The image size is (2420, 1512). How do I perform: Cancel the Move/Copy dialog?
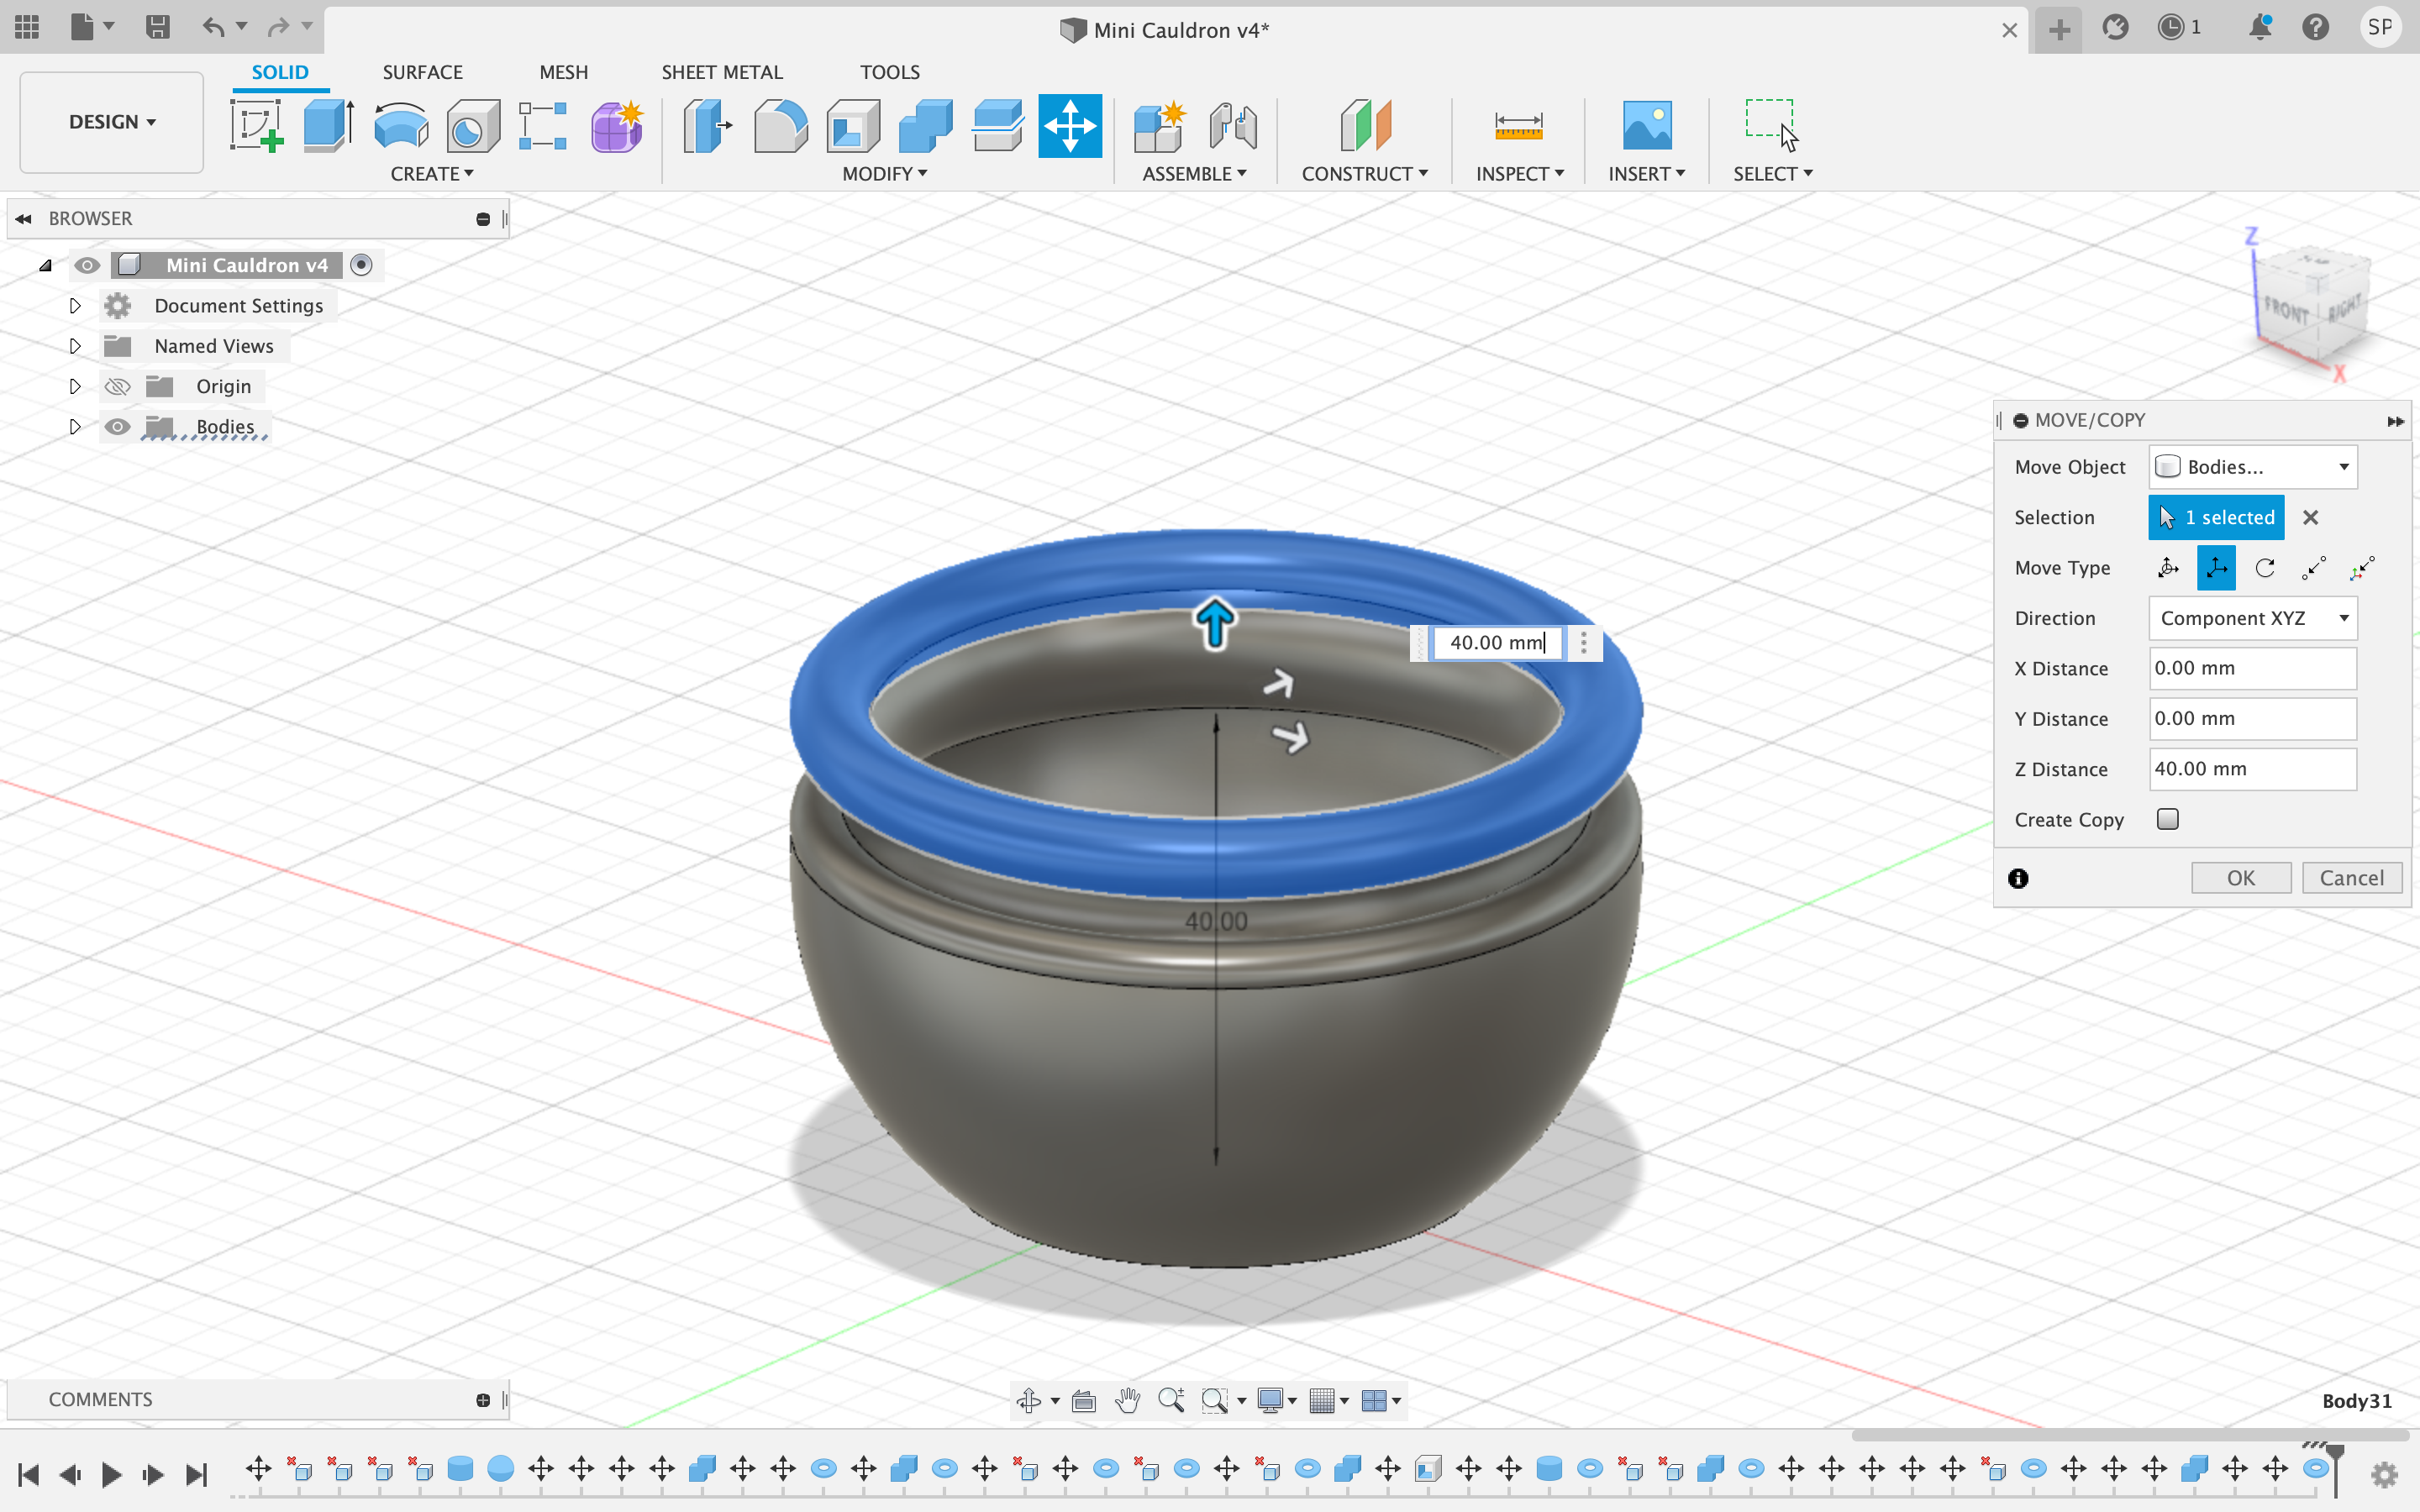click(x=2351, y=878)
